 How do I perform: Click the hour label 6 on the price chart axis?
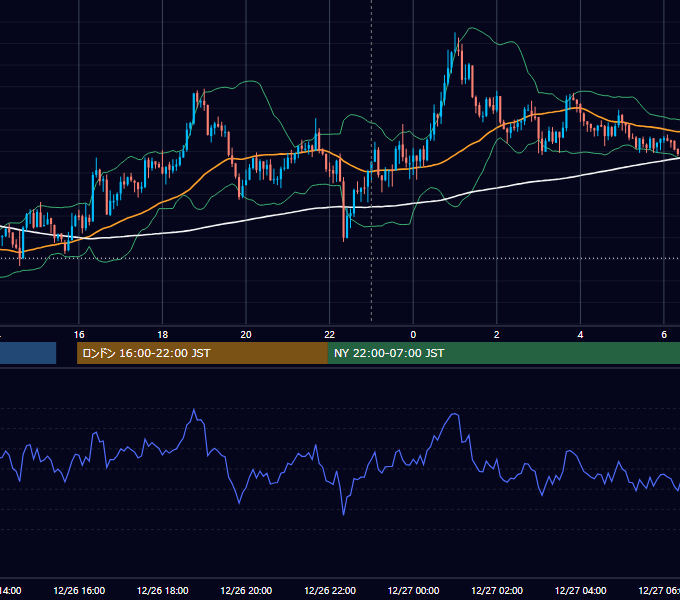click(x=664, y=335)
